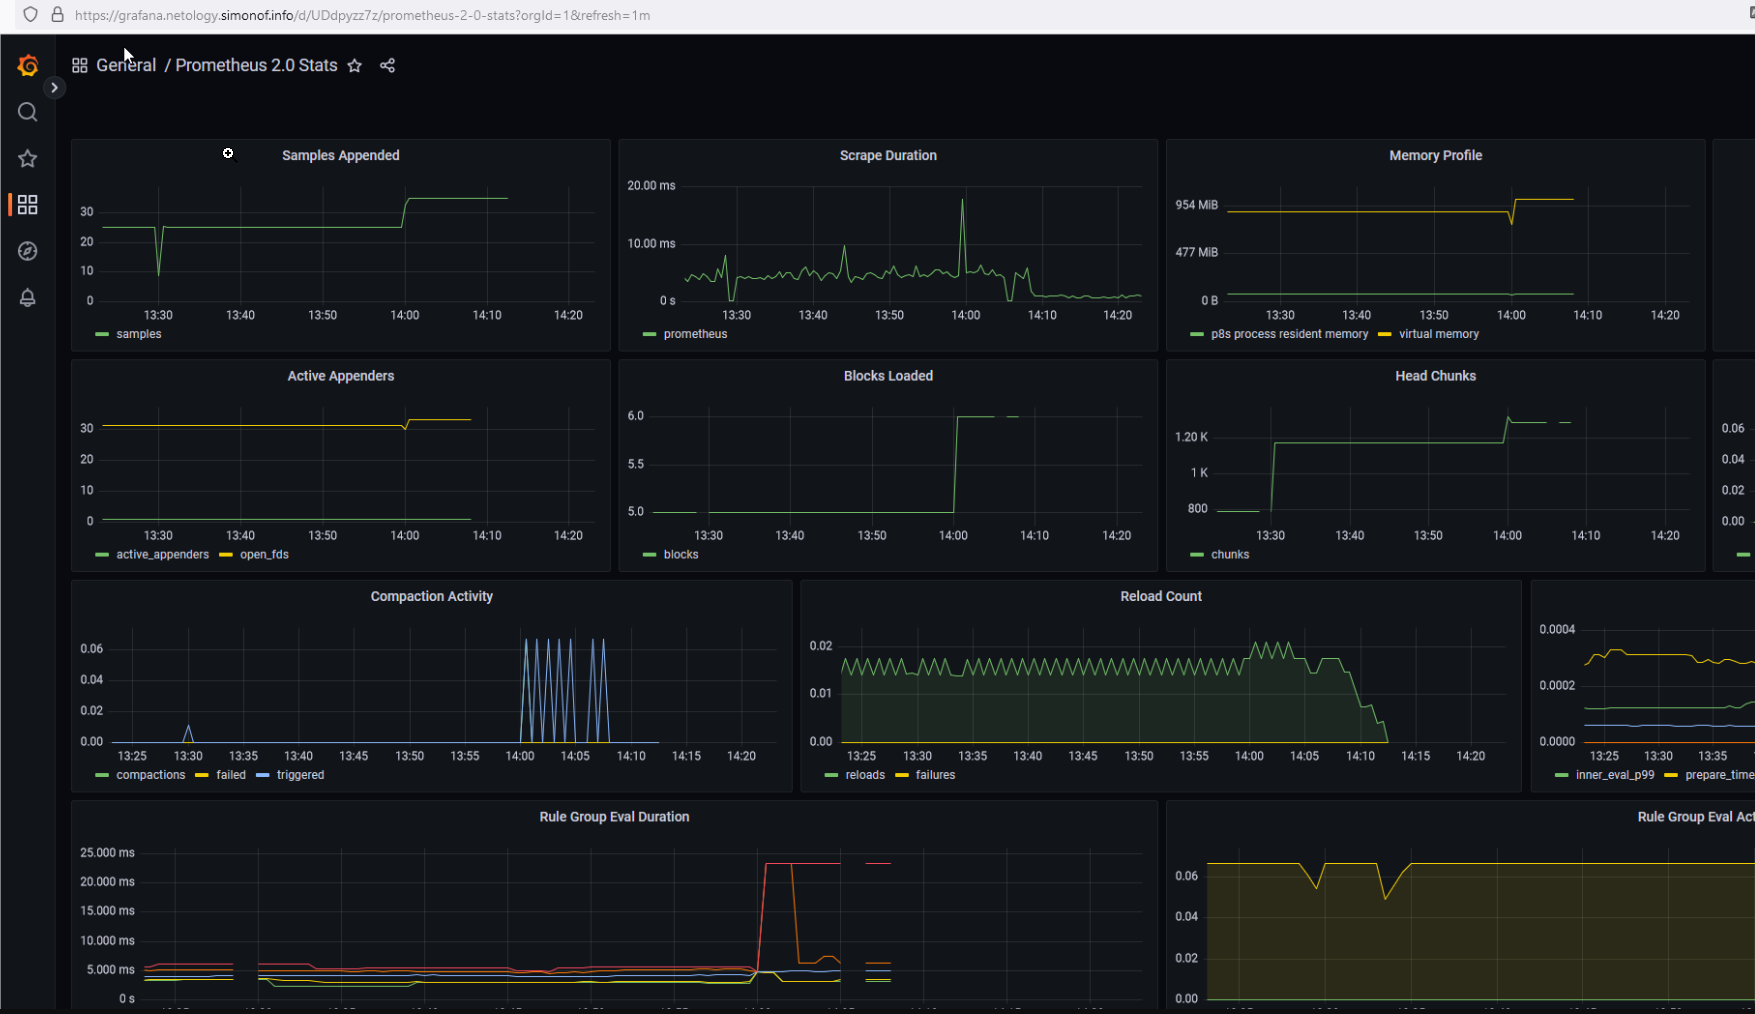Click the browser address bar URL
The width and height of the screenshot is (1755, 1014).
click(362, 16)
